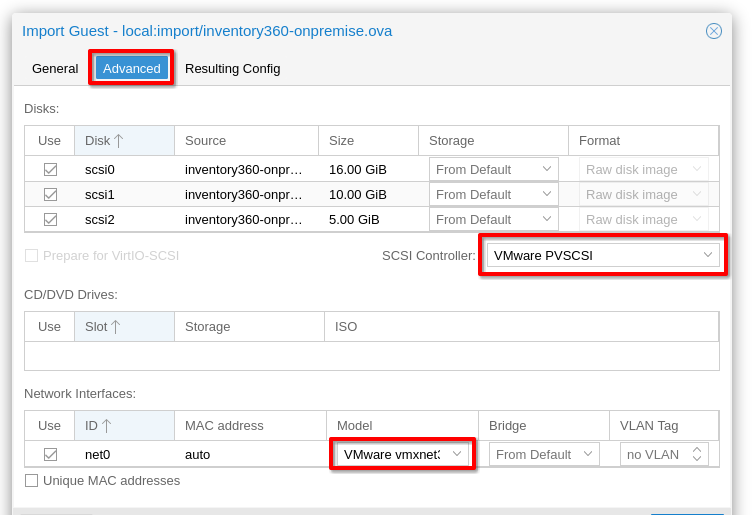The width and height of the screenshot is (752, 515).
Task: Toggle the Use checkbox for scsi1
Action: 50,195
